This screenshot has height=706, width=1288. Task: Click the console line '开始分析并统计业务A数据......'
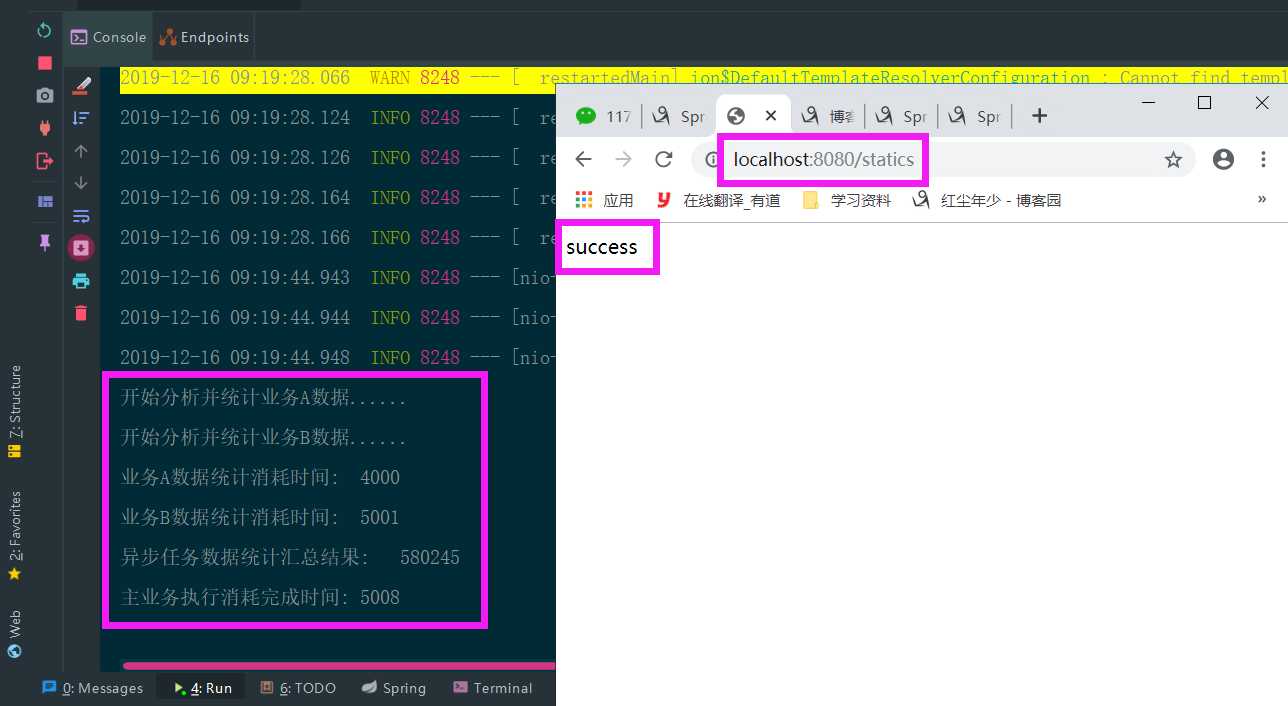[263, 398]
